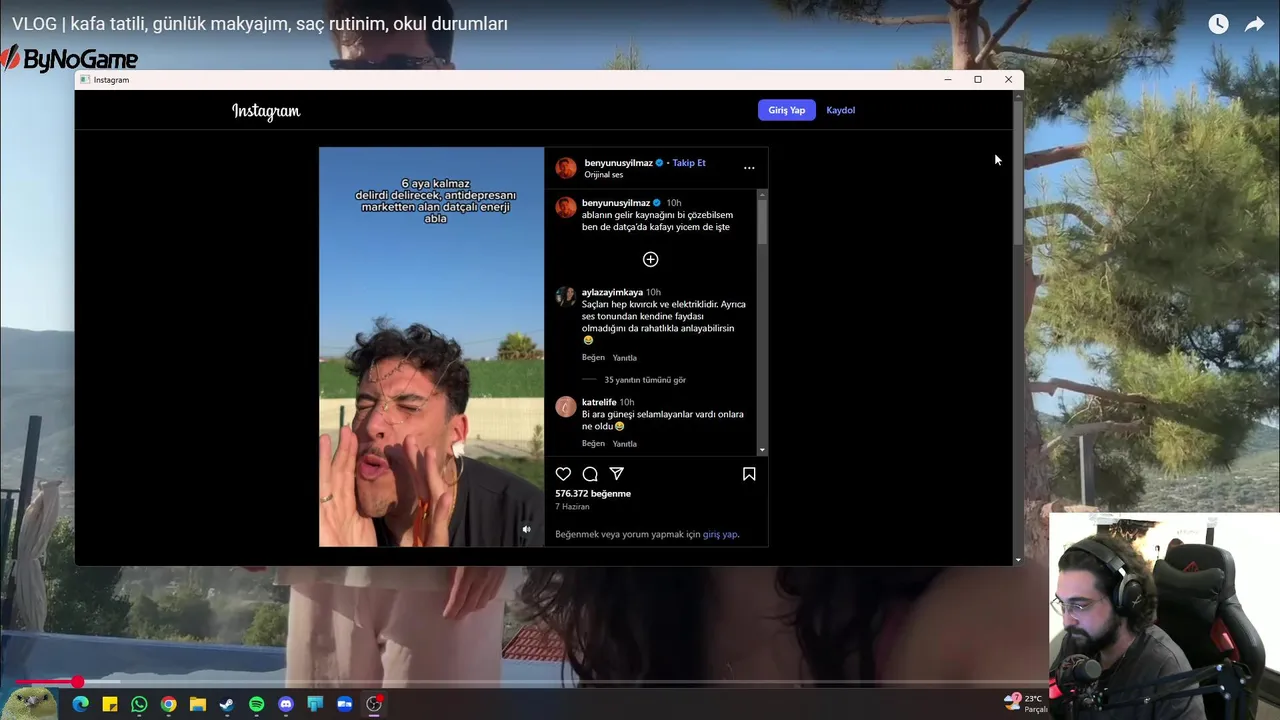Expand '35 yanıtın tümünü gör' replies
Viewport: 1280px width, 720px height.
(x=645, y=380)
